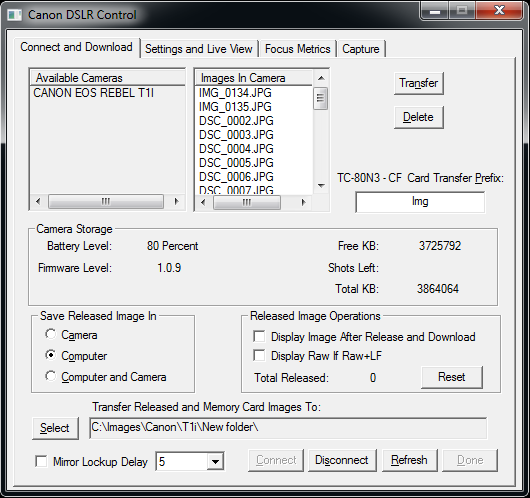Image resolution: width=530 pixels, height=498 pixels.
Task: Choose Camera save location radio button
Action: pos(51,334)
